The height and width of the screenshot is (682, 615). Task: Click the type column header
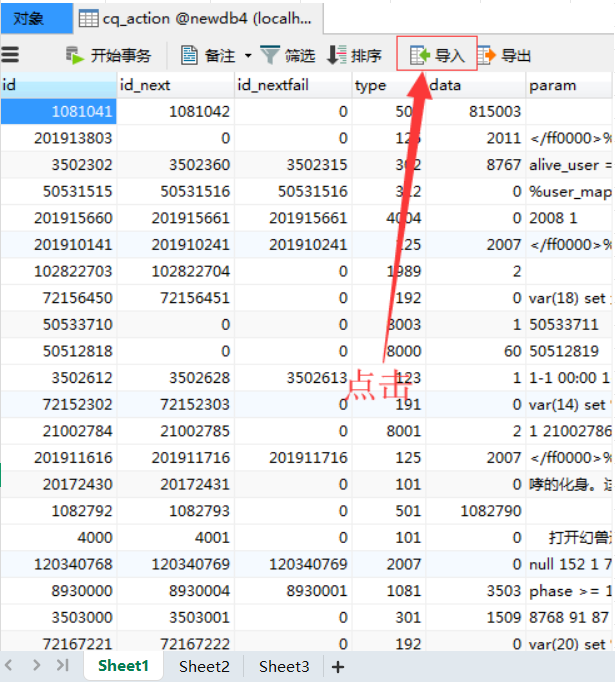[x=388, y=85]
